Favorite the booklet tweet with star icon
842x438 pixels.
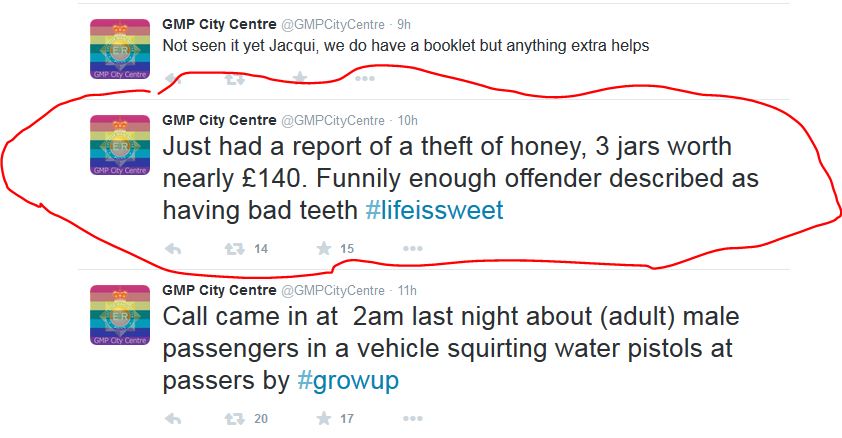(x=299, y=78)
